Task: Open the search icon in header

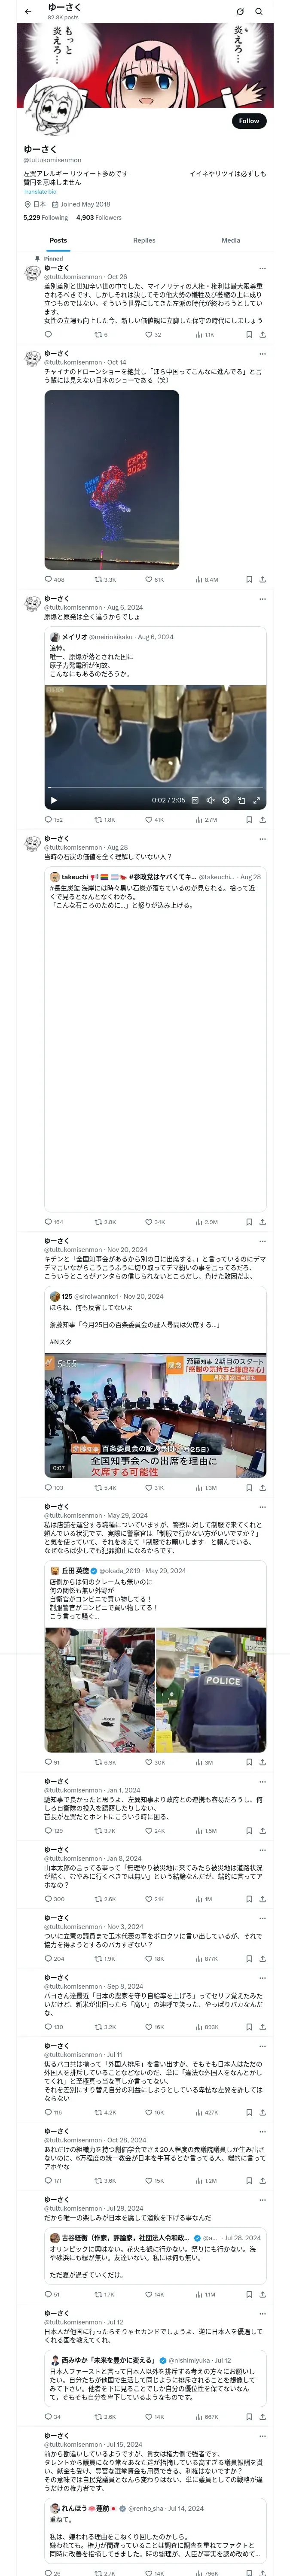Action: [259, 12]
